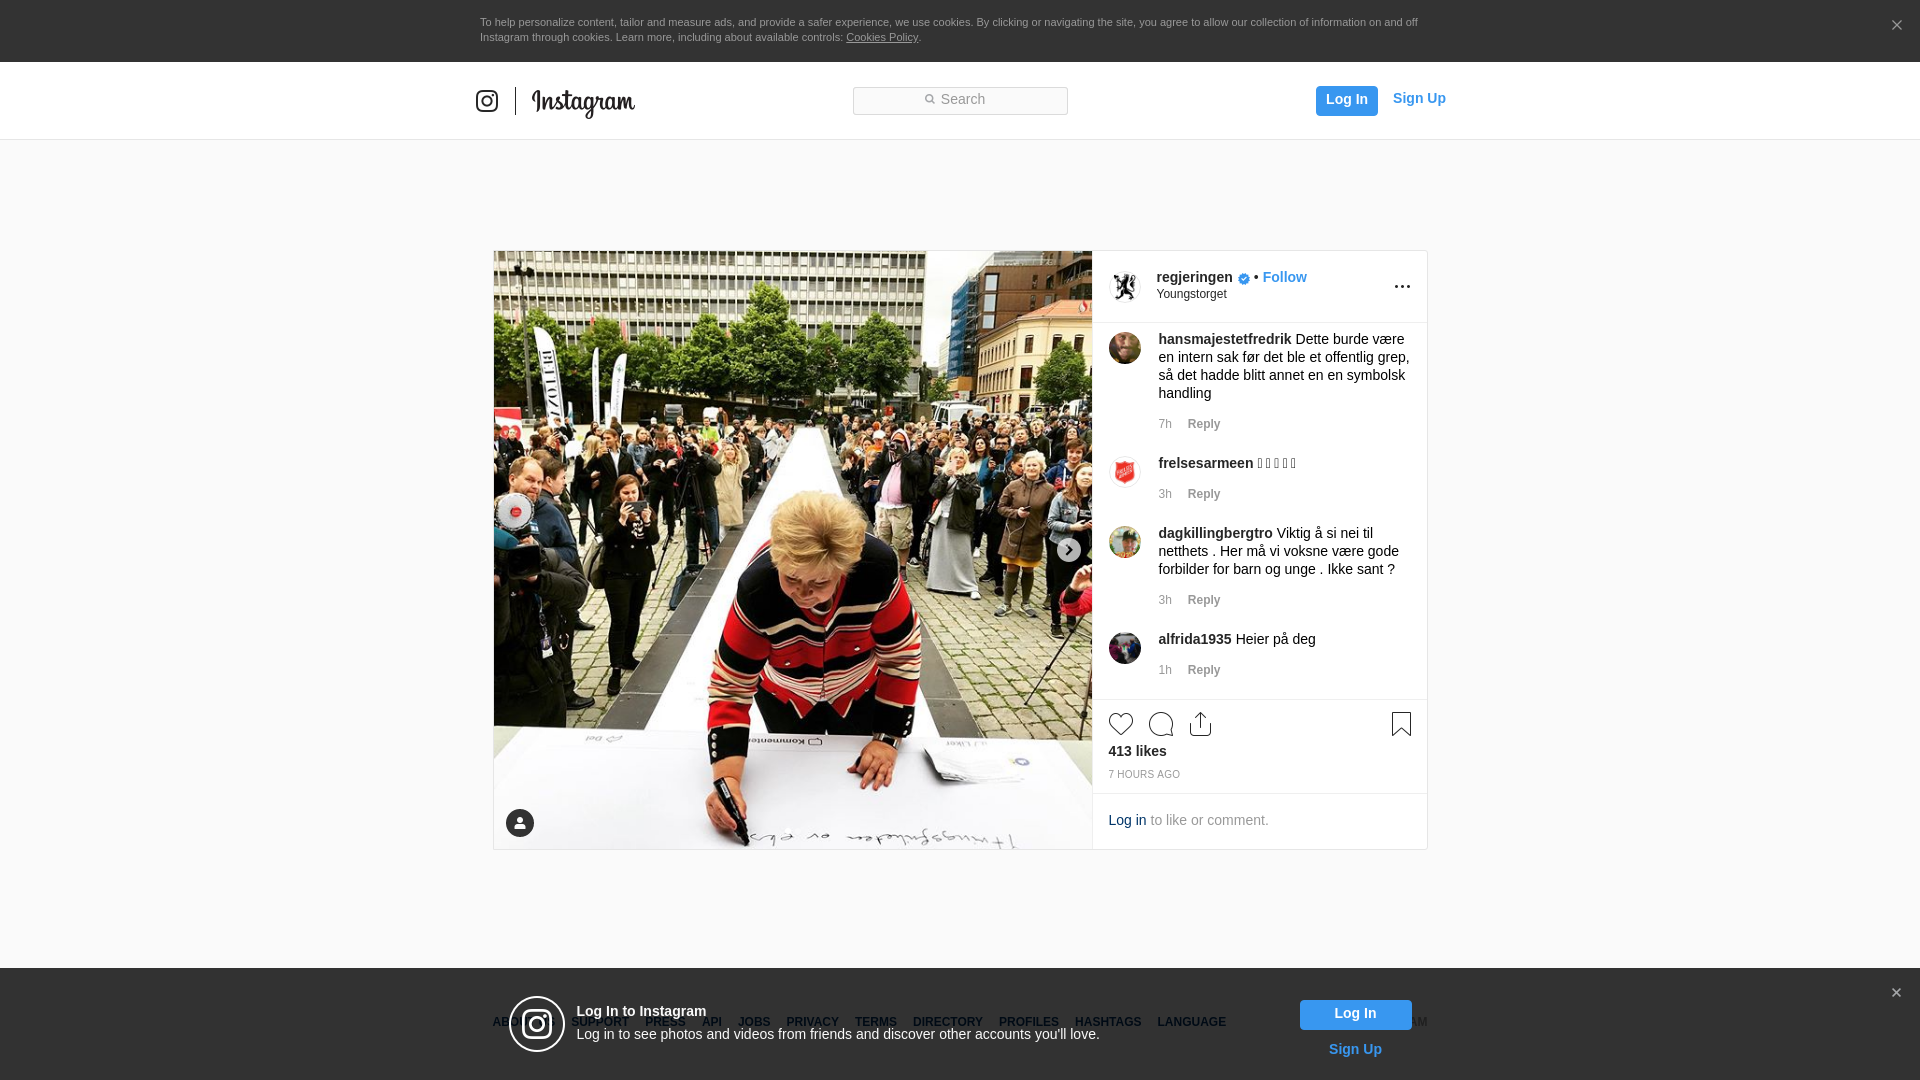Image resolution: width=1920 pixels, height=1080 pixels.
Task: Show tagged people via the person icon
Action: pyautogui.click(x=520, y=823)
